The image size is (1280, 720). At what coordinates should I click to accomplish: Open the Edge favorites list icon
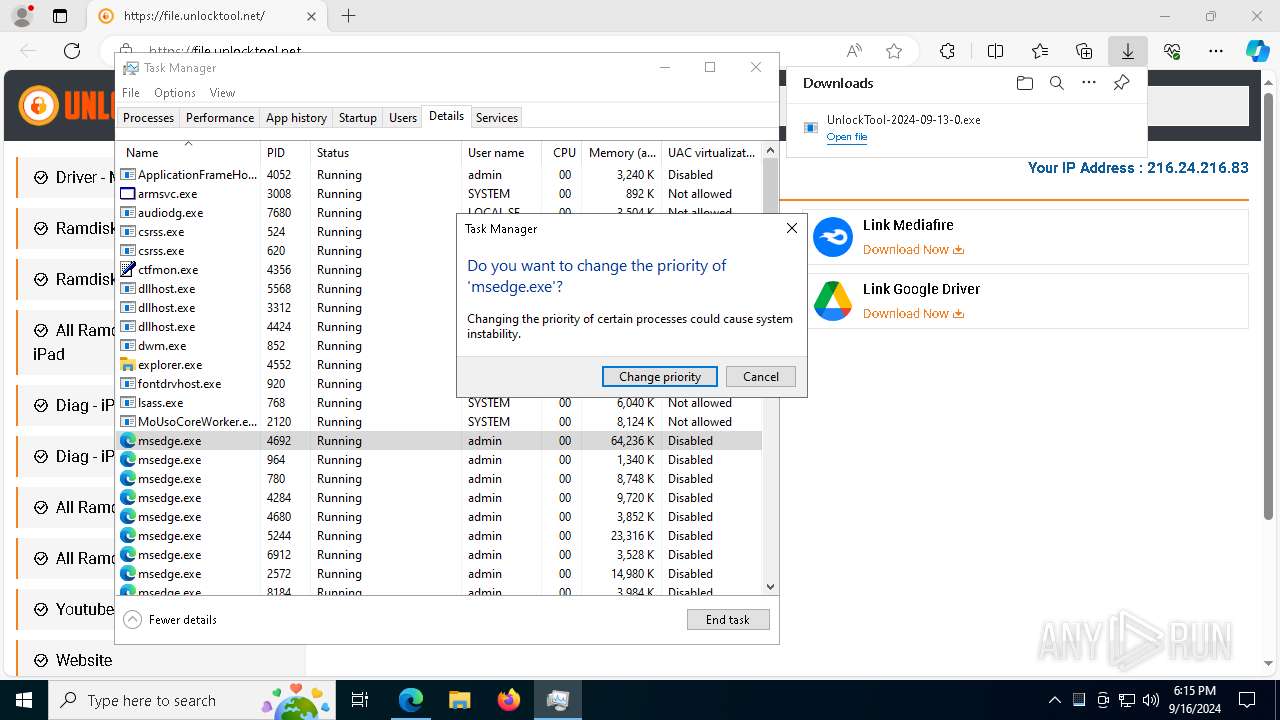click(x=1040, y=51)
